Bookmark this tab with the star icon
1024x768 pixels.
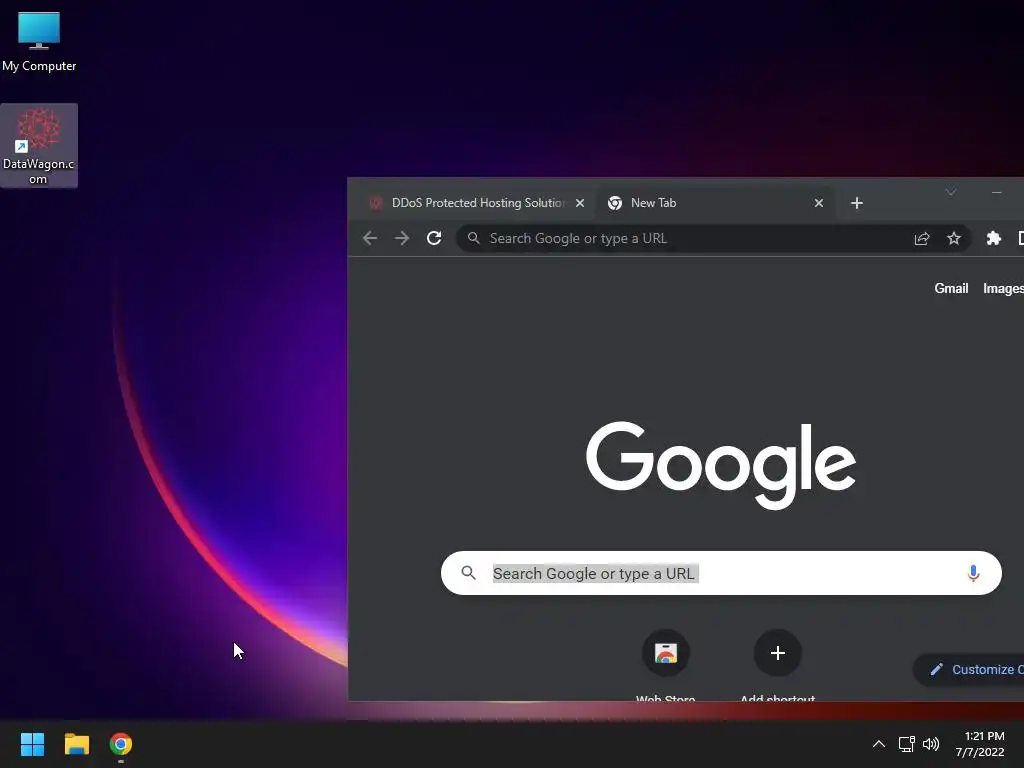(x=953, y=238)
